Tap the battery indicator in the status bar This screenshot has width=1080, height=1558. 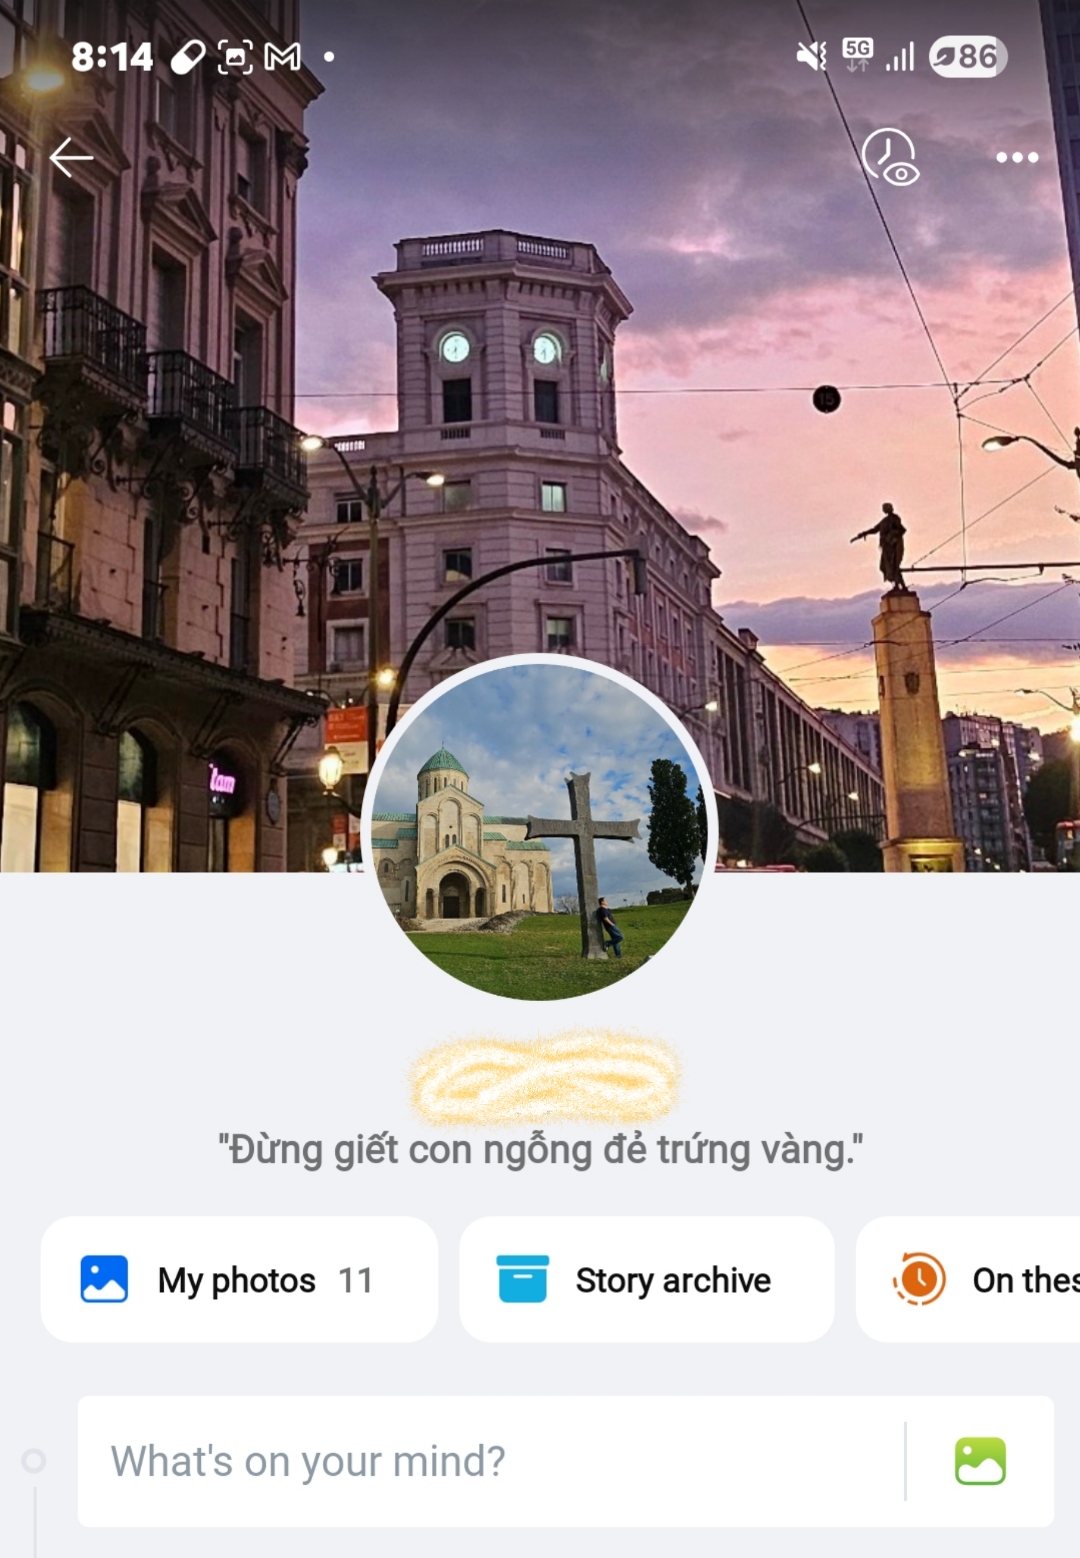click(x=967, y=57)
